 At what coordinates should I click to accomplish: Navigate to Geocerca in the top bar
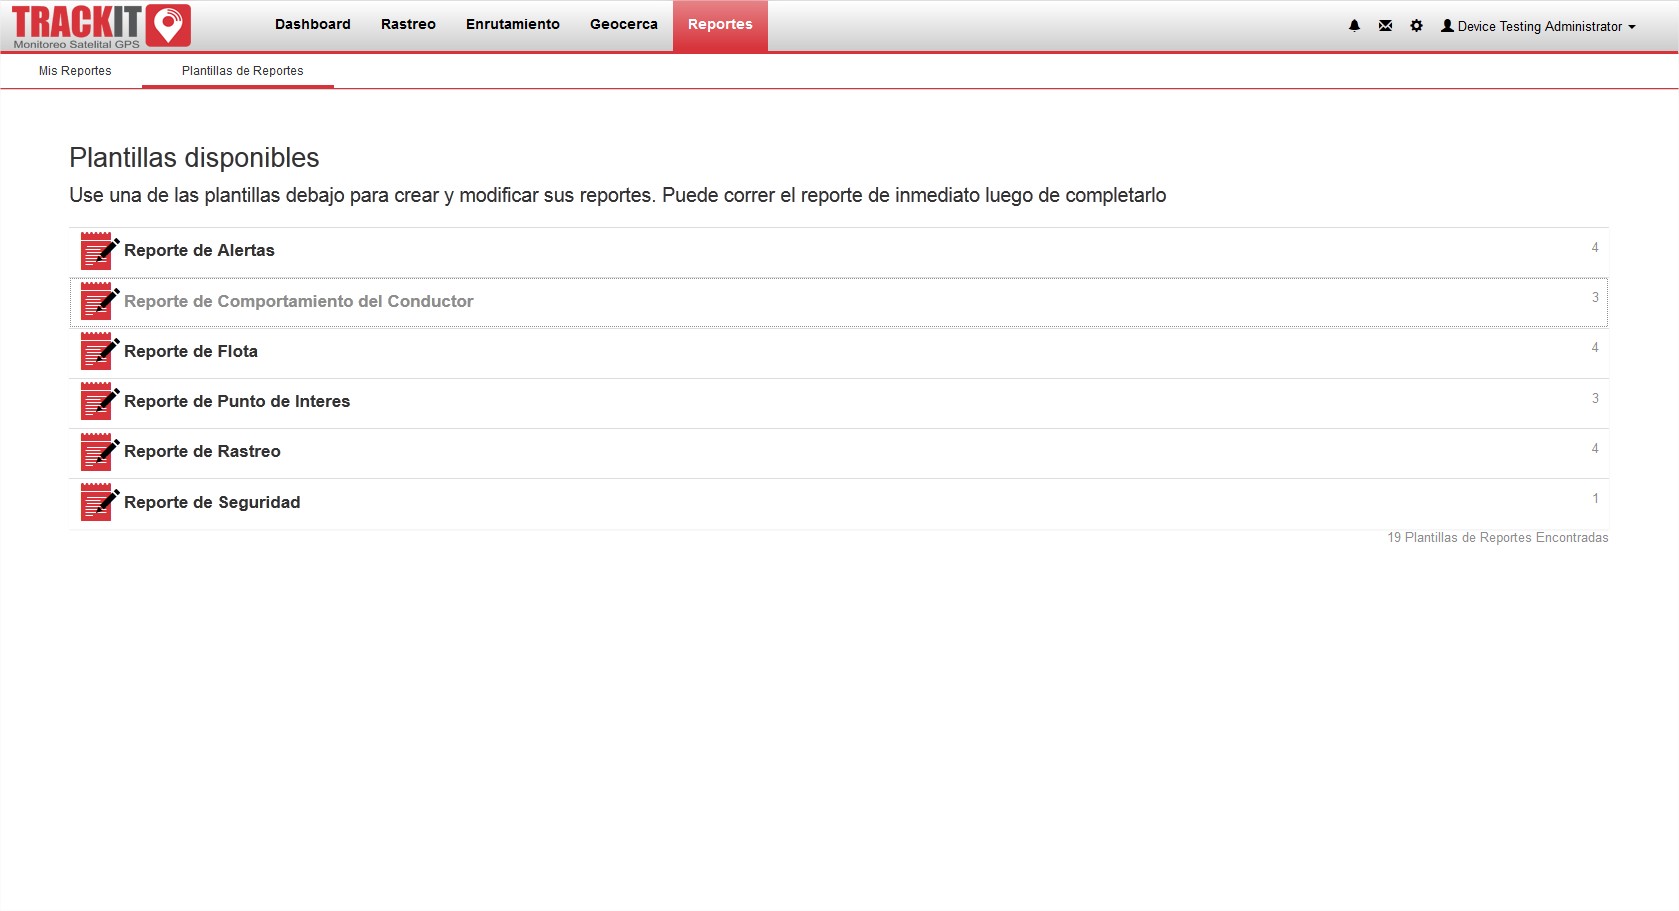(624, 24)
